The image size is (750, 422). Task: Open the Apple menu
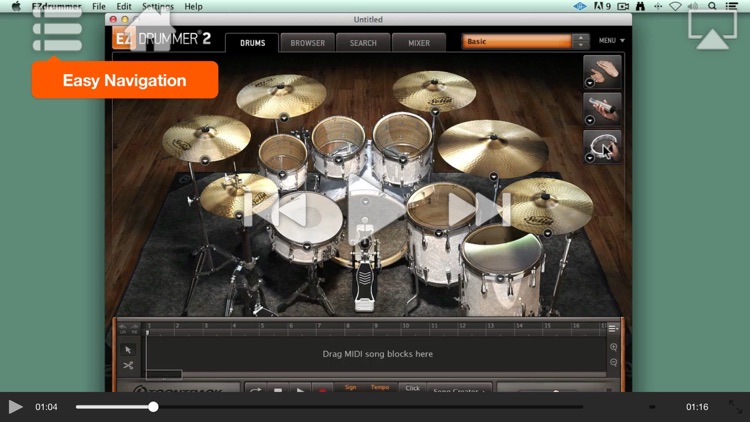[x=16, y=6]
